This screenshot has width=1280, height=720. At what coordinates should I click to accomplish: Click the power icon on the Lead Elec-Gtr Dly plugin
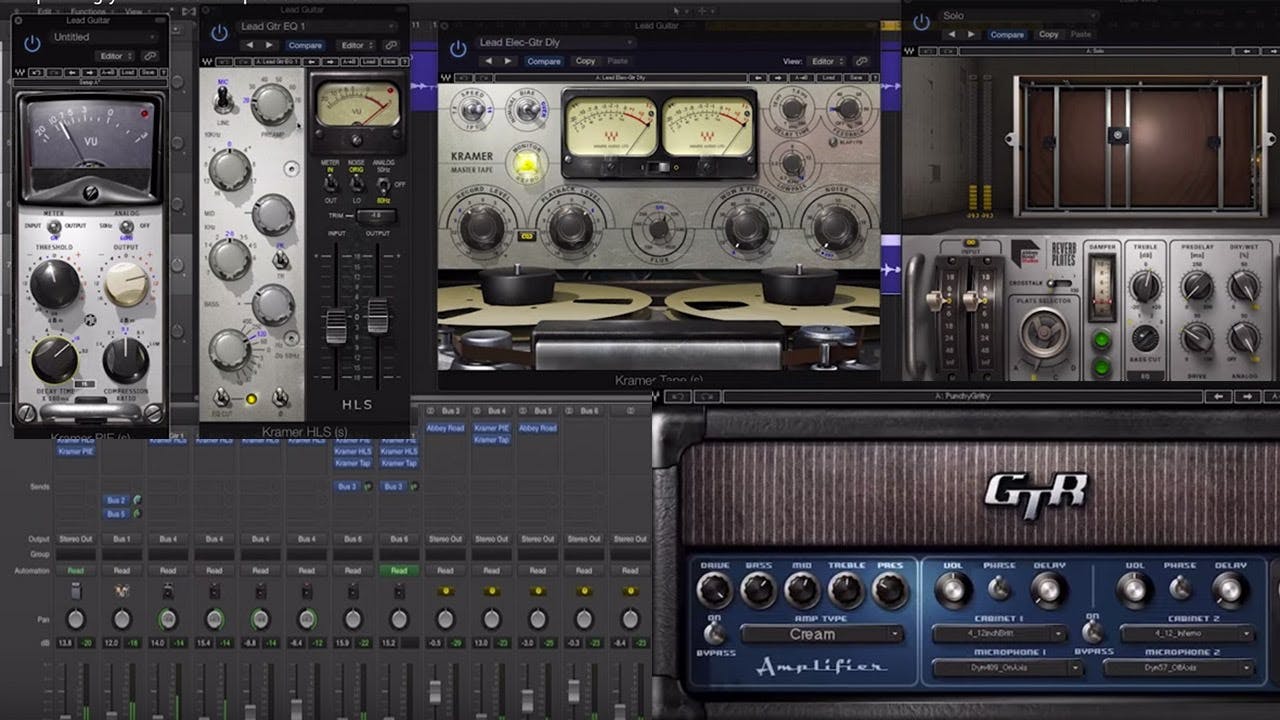[458, 49]
